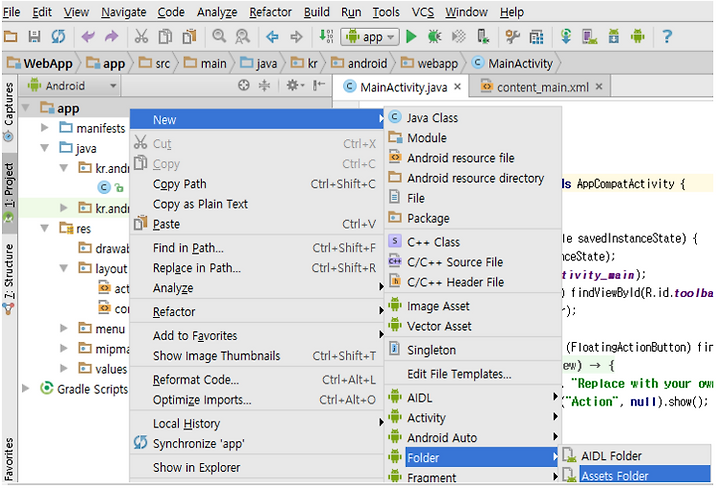Switch to content_main.xml tab
The height and width of the screenshot is (489, 720).
click(542, 87)
